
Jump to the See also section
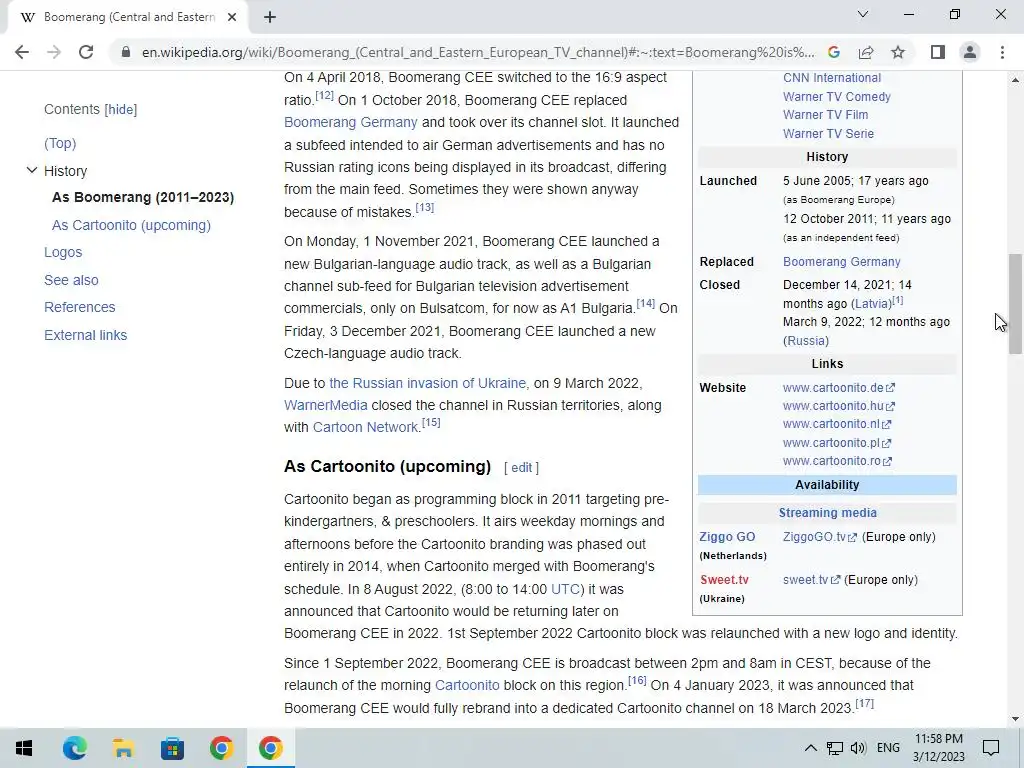[71, 280]
